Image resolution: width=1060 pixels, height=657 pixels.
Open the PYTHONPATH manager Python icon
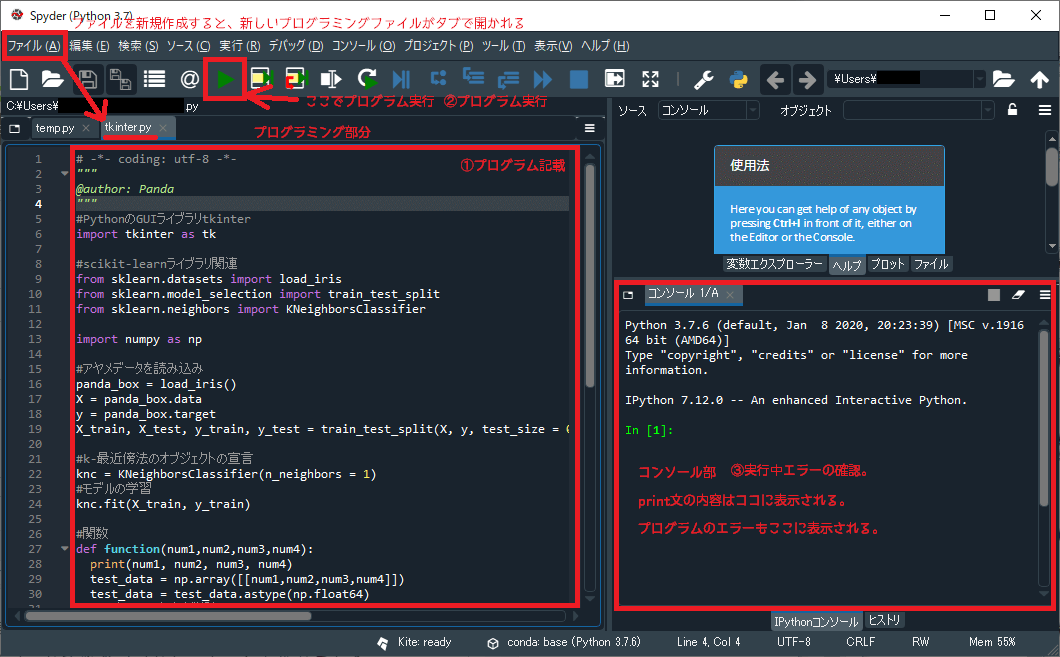coord(739,80)
